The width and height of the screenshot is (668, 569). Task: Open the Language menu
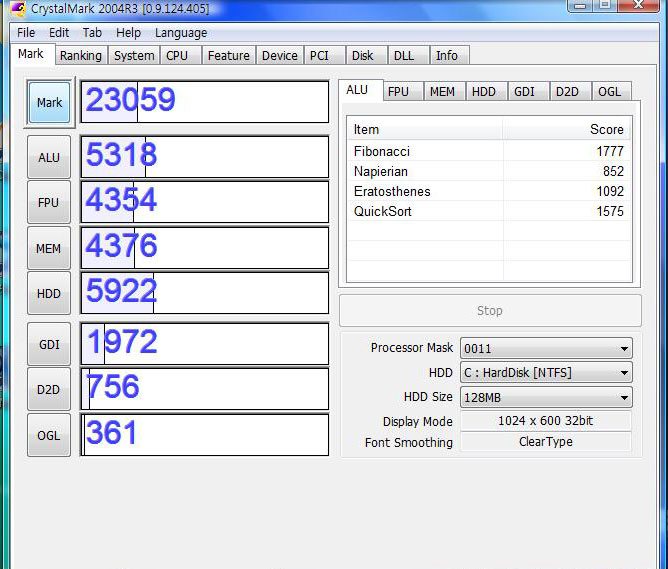coord(181,33)
